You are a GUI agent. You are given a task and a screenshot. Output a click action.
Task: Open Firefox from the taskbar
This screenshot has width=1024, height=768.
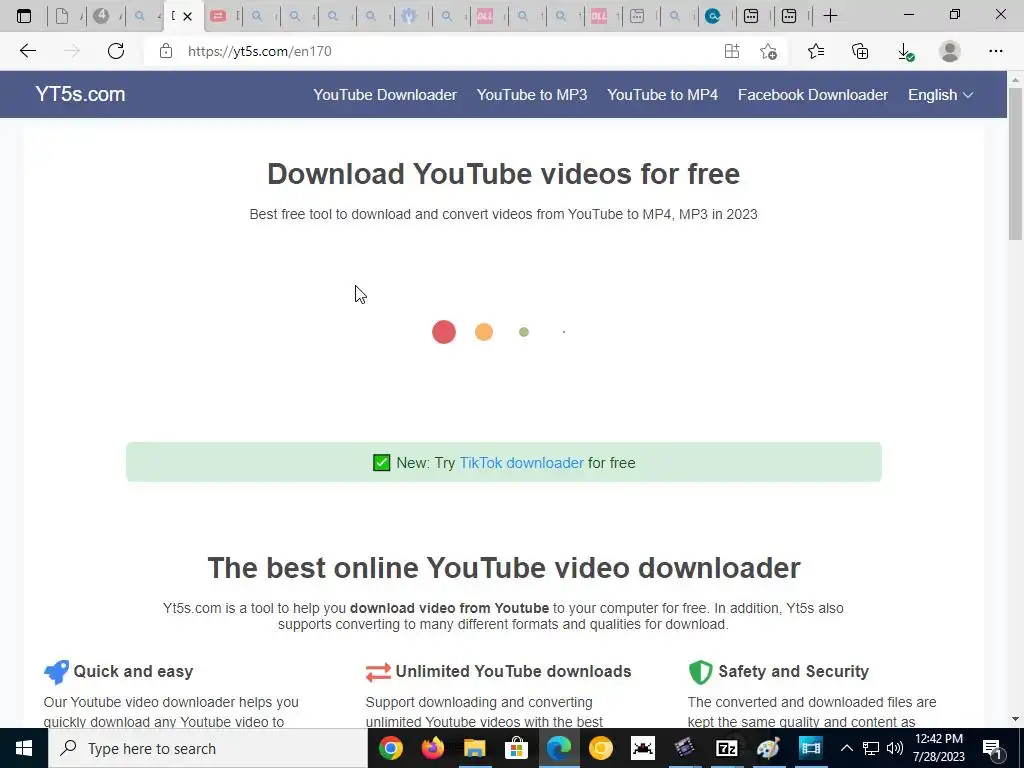click(432, 748)
